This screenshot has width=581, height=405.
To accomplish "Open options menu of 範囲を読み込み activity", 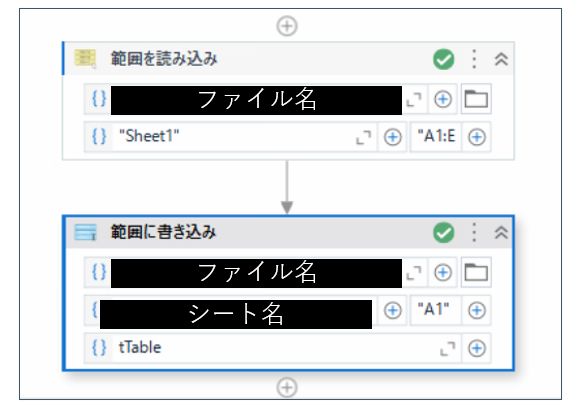I will pos(474,59).
